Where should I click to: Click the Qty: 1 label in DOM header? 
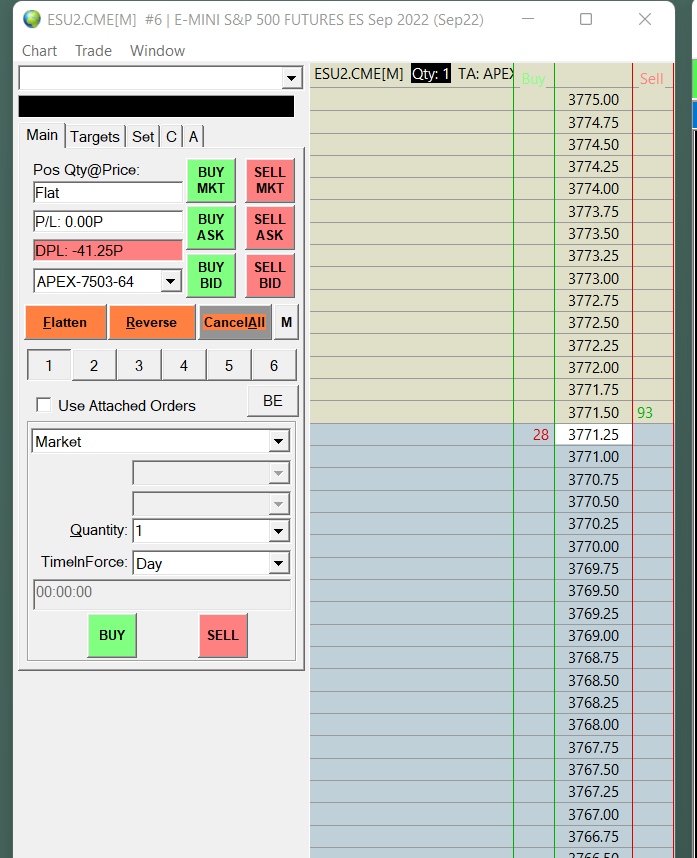pyautogui.click(x=431, y=74)
